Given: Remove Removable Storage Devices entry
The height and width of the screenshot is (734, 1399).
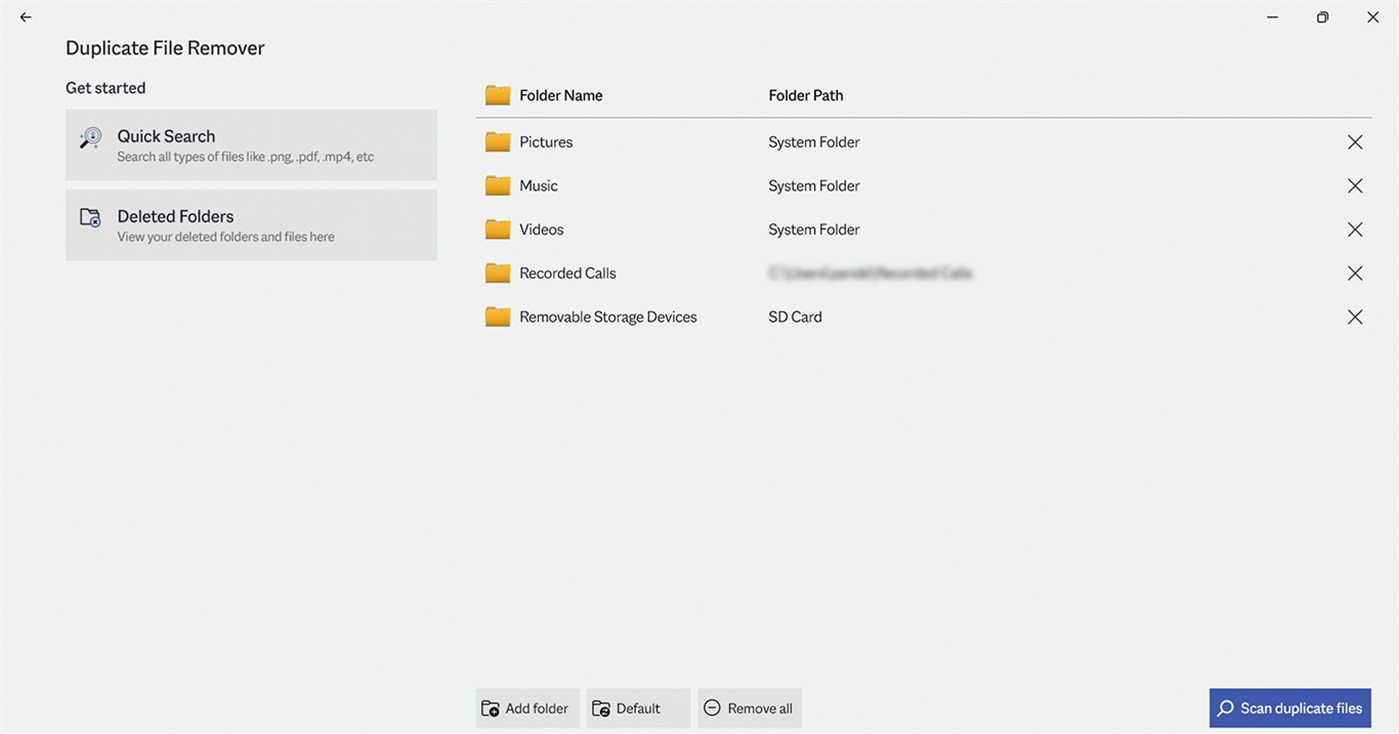Looking at the screenshot, I should click(x=1355, y=317).
